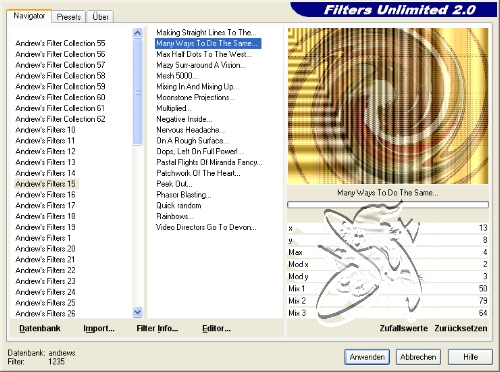Select Andrew's Filters 19 category
500x372 pixels.
point(45,227)
